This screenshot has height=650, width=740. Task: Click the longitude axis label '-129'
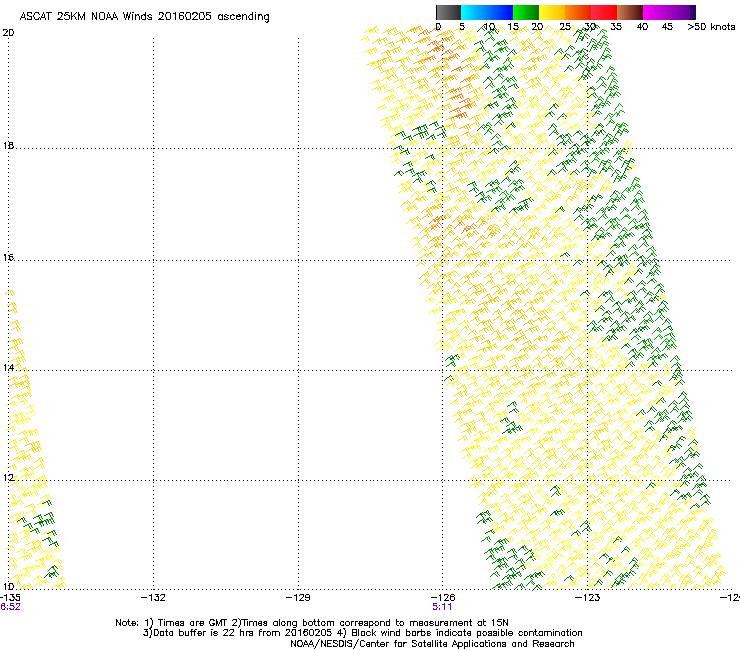pyautogui.click(x=298, y=598)
